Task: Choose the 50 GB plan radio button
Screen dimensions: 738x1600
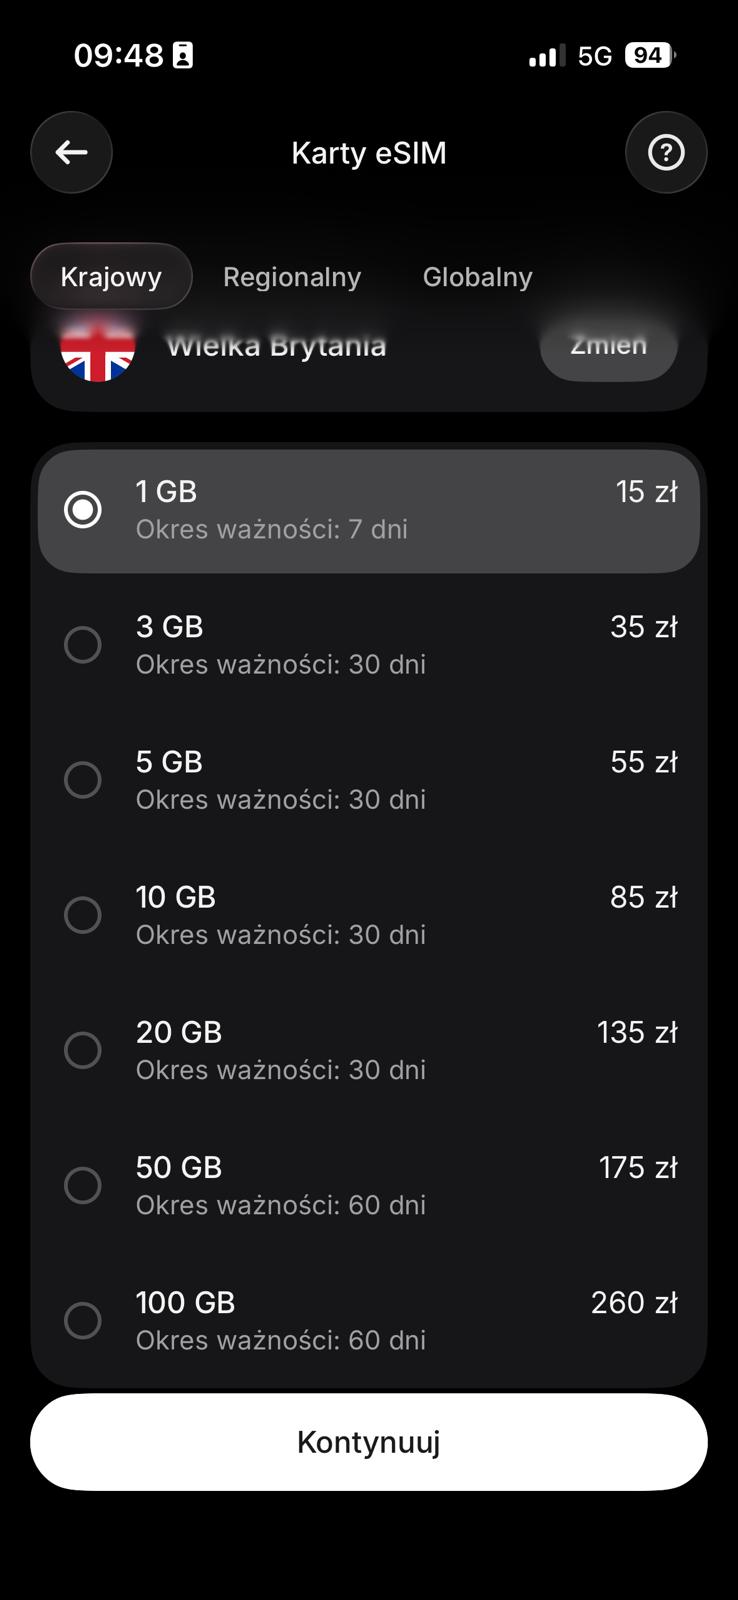Action: coord(83,1185)
